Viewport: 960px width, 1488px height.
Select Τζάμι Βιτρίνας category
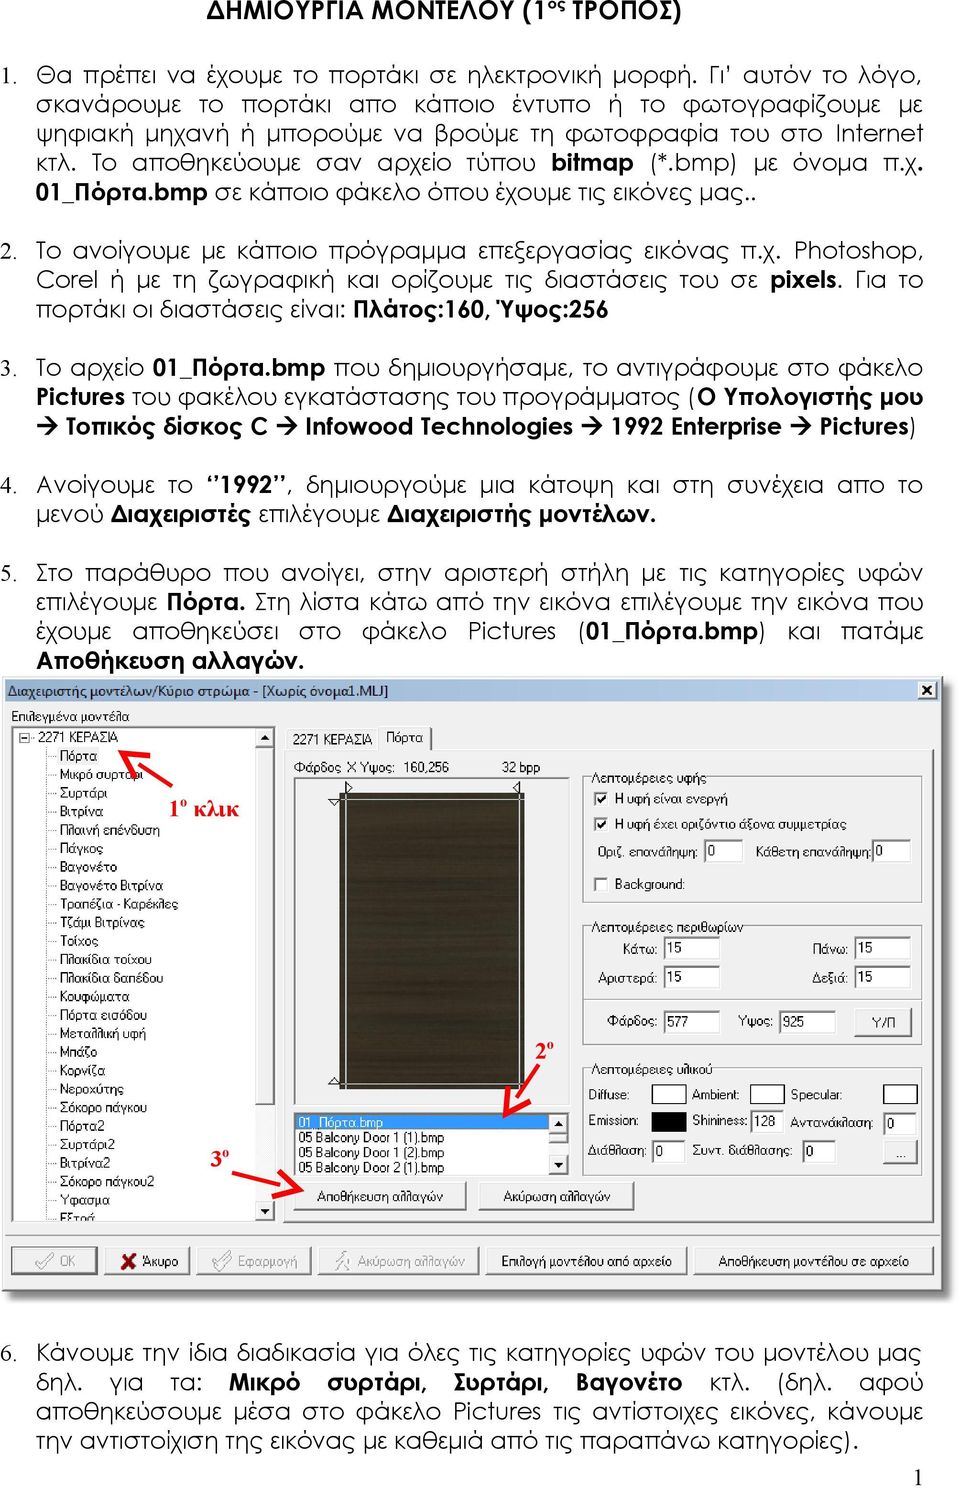tap(102, 922)
